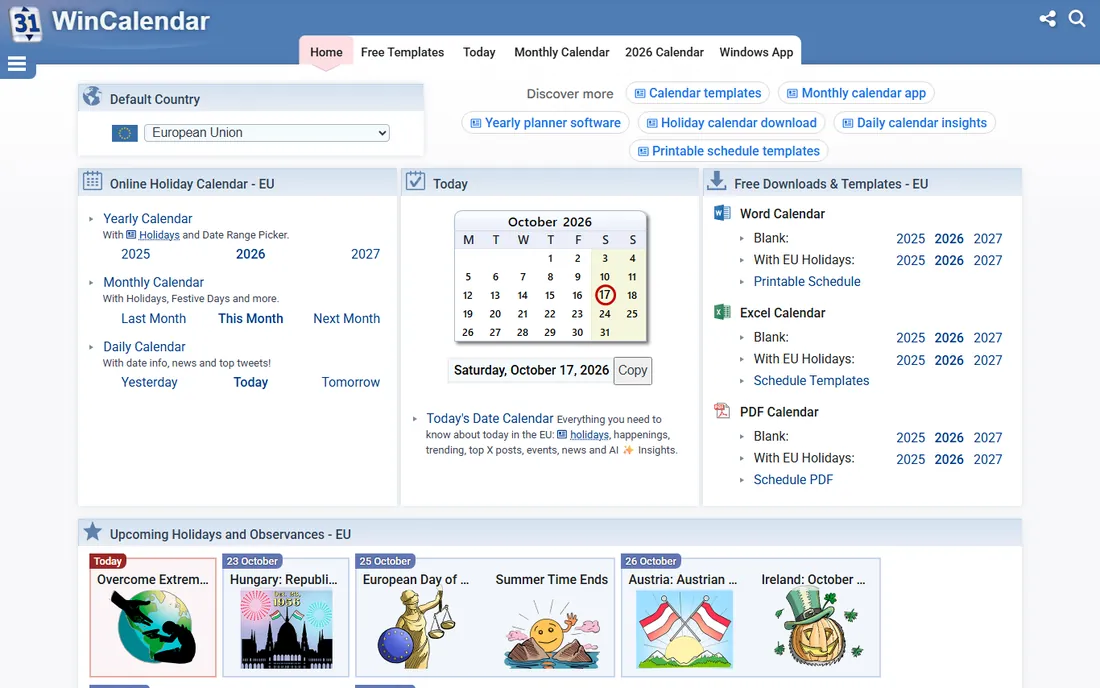Open Word With EU Holidays 2027 link
Screen dimensions: 1100x688
pos(988,260)
